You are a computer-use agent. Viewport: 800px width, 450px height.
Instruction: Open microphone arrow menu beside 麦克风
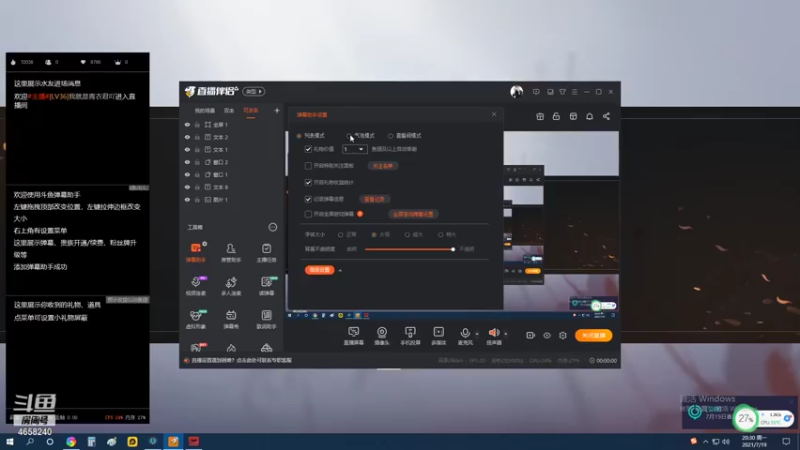[x=477, y=334]
